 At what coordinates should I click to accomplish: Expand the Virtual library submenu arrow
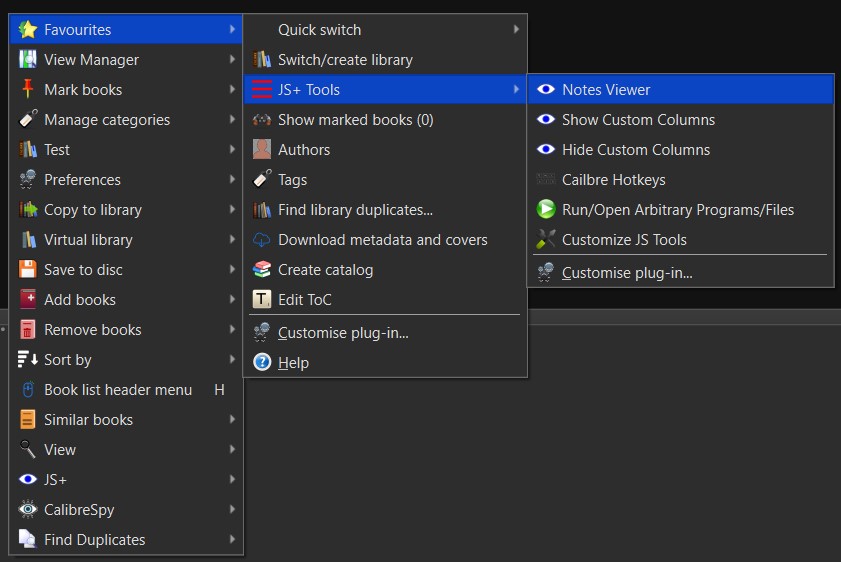(x=232, y=240)
